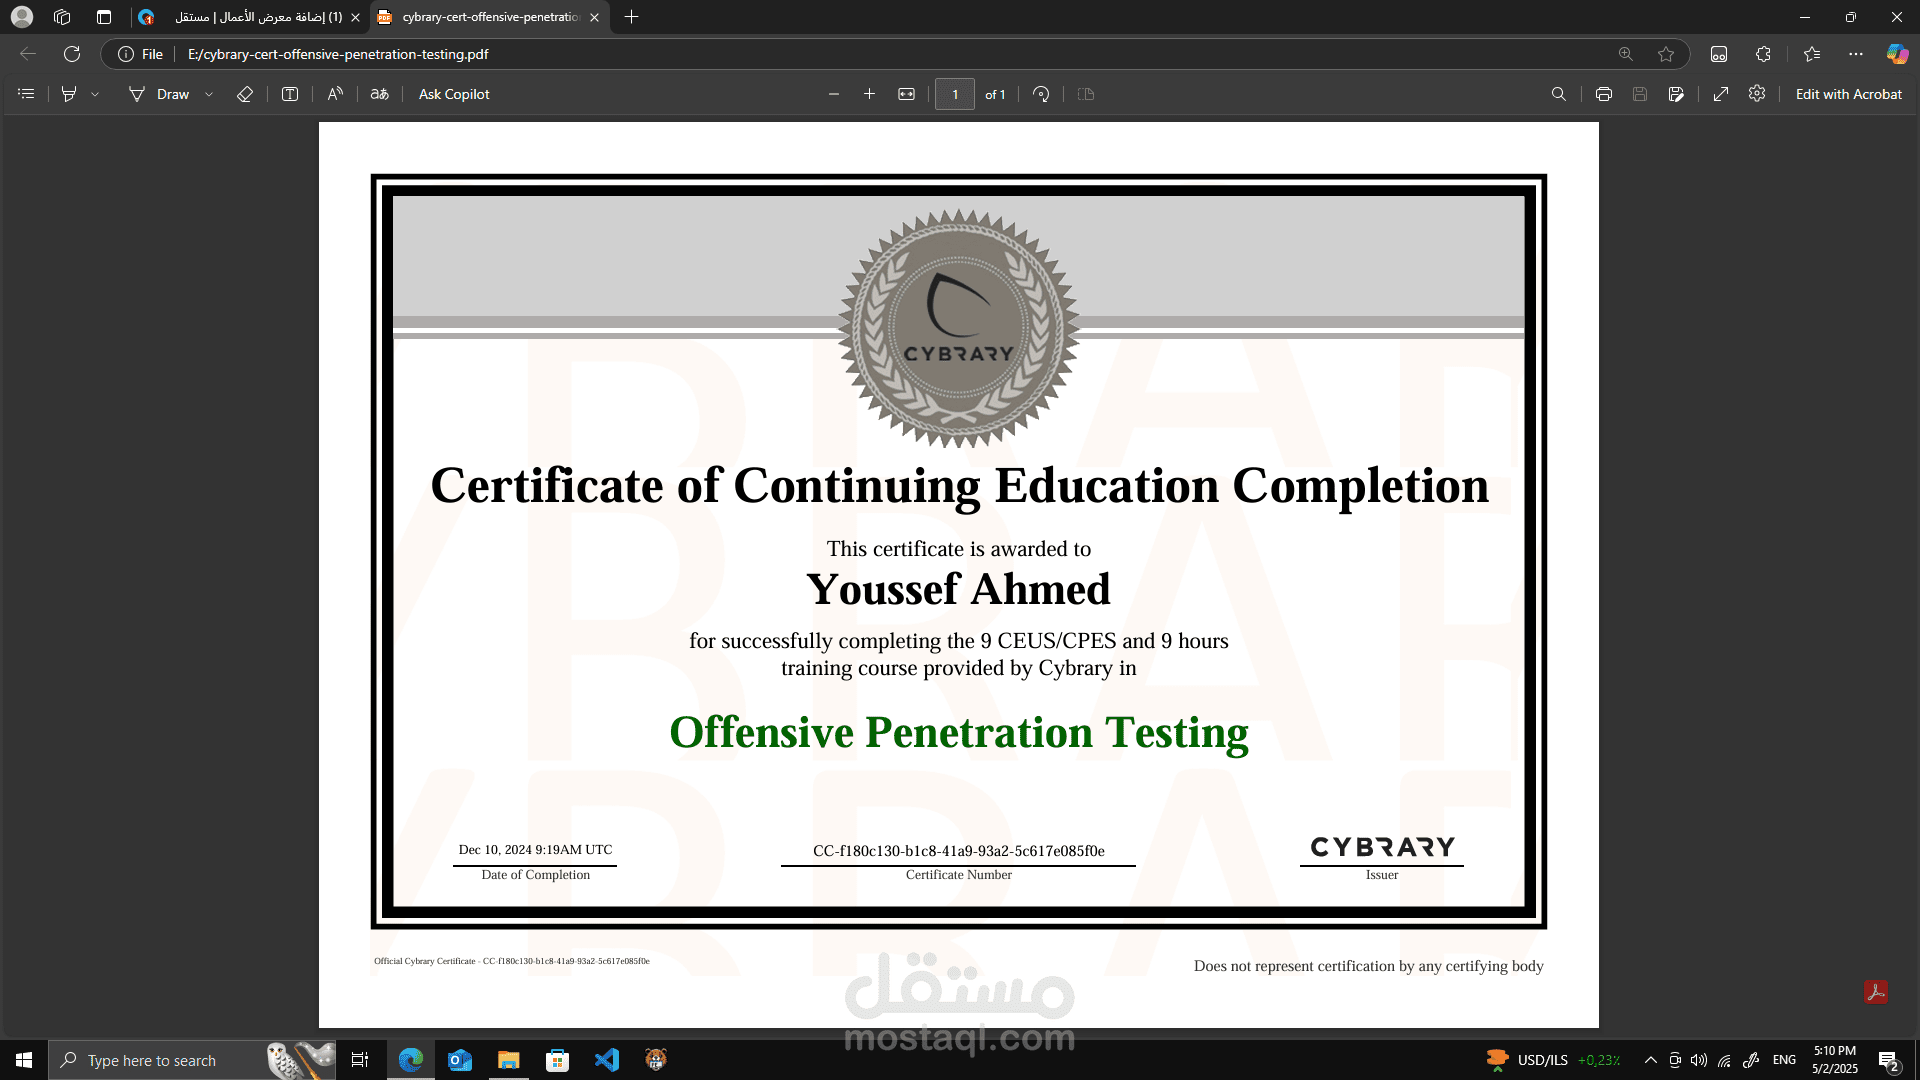Start Read aloud for the PDF

click(x=336, y=94)
